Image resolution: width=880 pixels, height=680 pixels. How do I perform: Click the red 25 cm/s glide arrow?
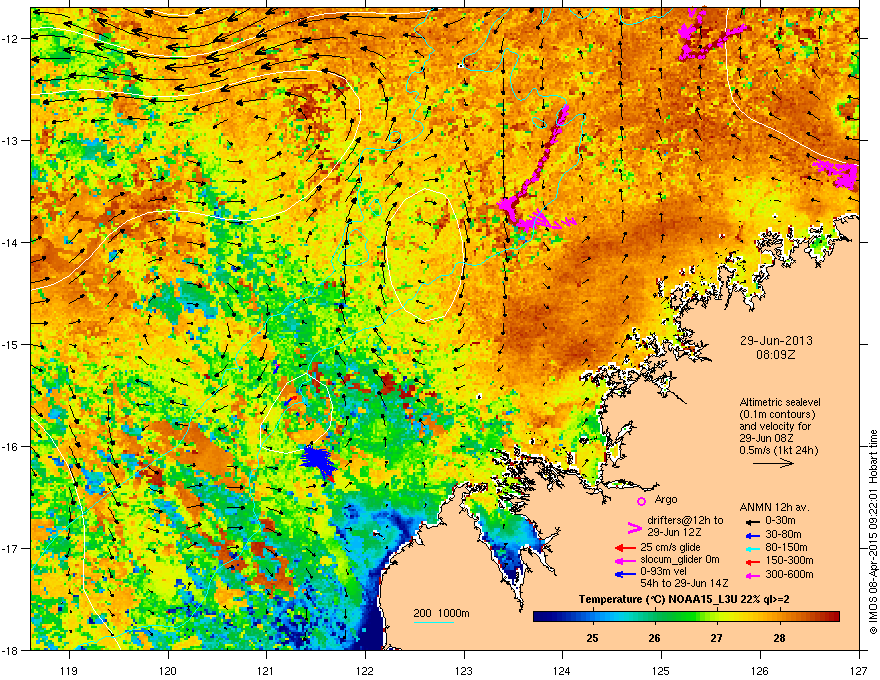coord(625,548)
